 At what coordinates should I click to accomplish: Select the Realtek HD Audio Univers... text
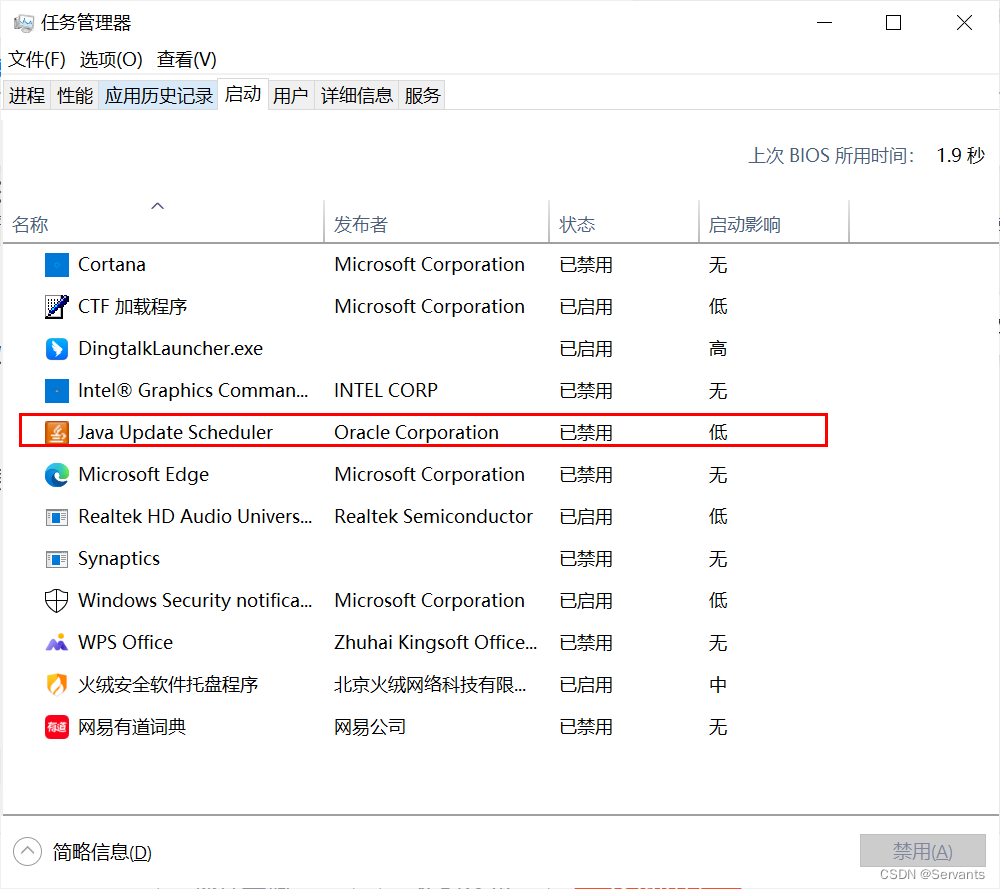coord(195,517)
